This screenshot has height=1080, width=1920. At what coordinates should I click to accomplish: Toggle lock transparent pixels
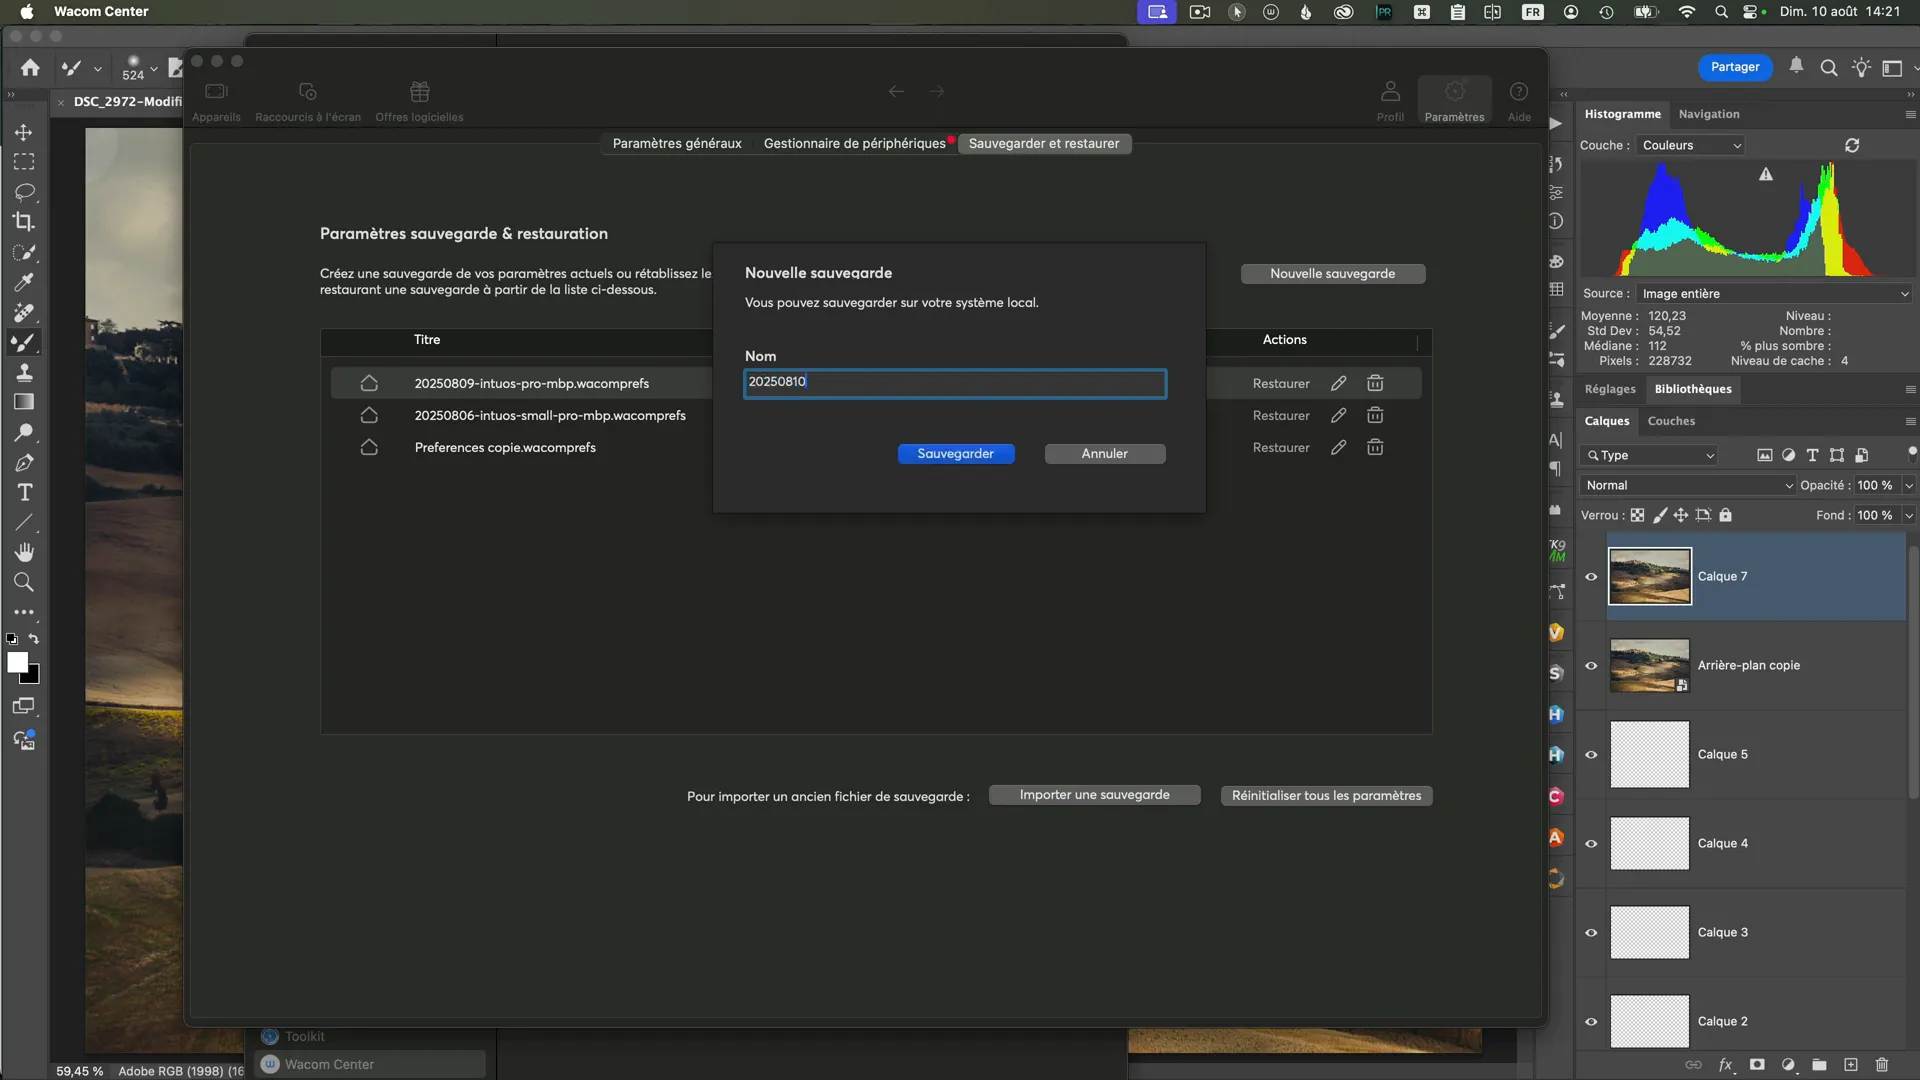[1637, 515]
